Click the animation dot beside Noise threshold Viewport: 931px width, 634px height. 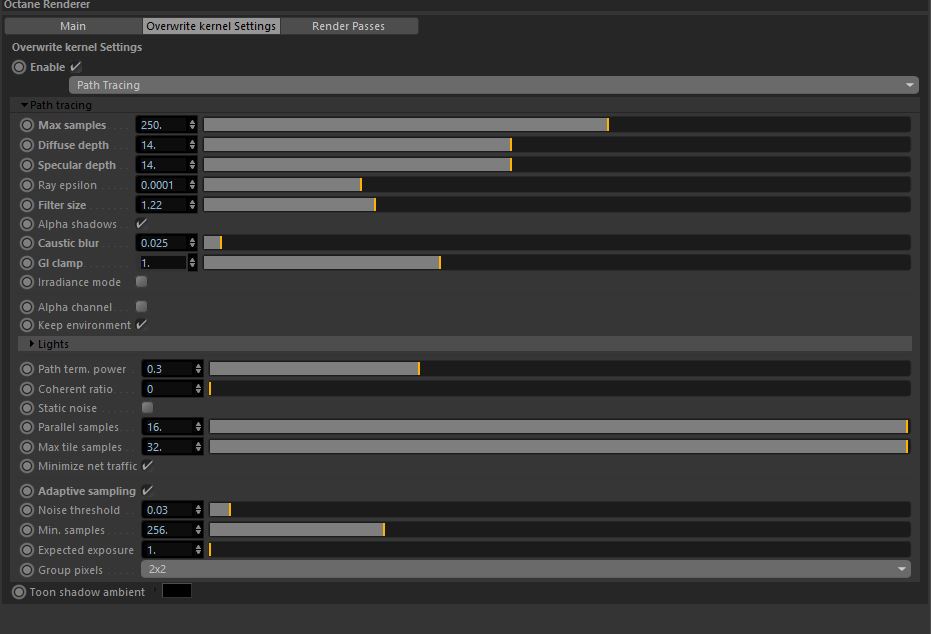(x=27, y=510)
